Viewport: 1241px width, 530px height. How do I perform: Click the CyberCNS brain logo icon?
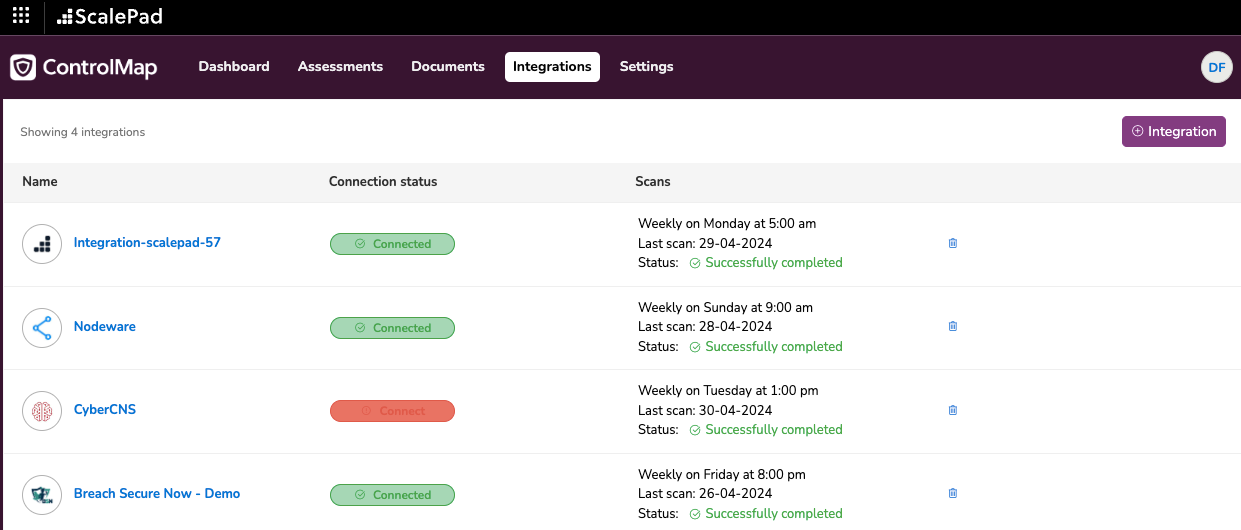42,410
